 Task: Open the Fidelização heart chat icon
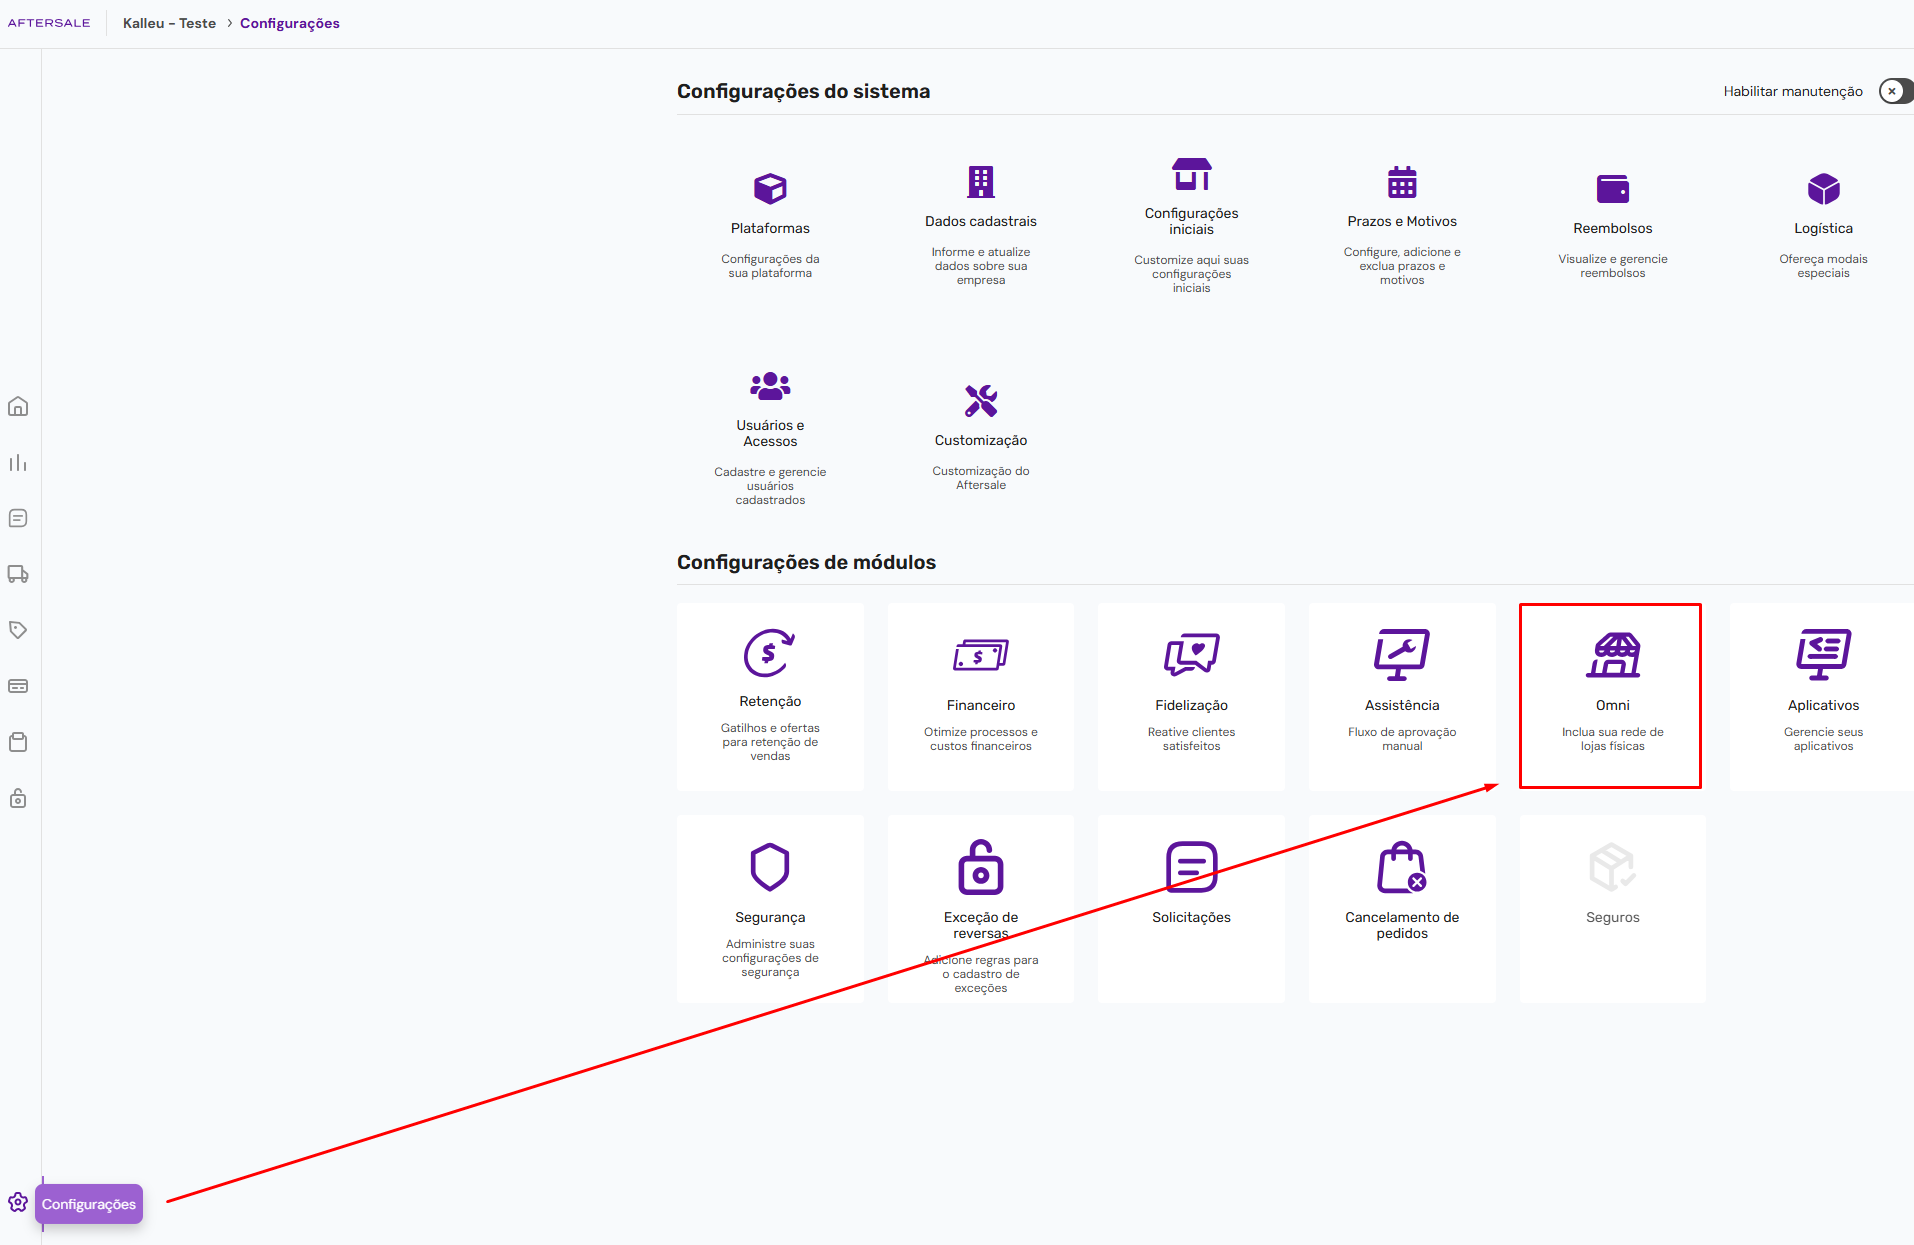point(1191,654)
